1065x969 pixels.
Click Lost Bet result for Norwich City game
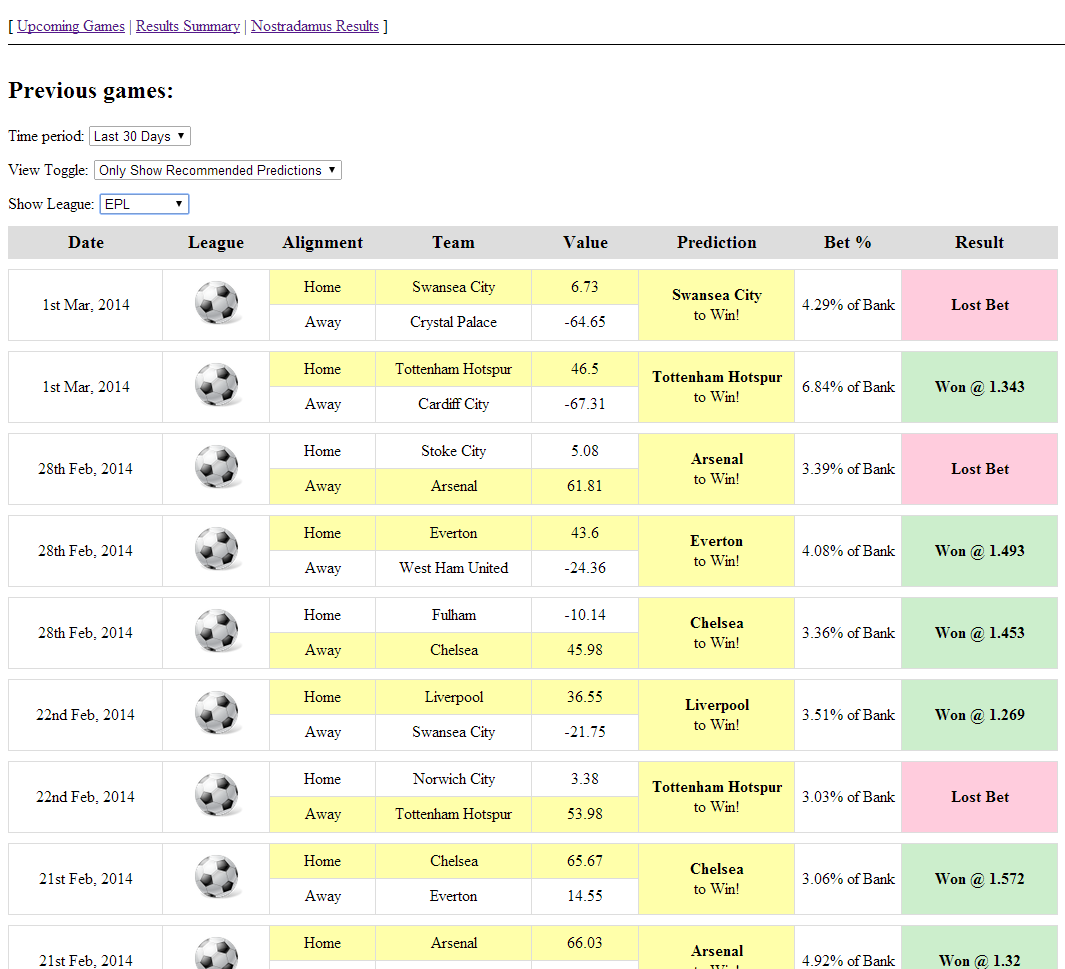[x=979, y=797]
